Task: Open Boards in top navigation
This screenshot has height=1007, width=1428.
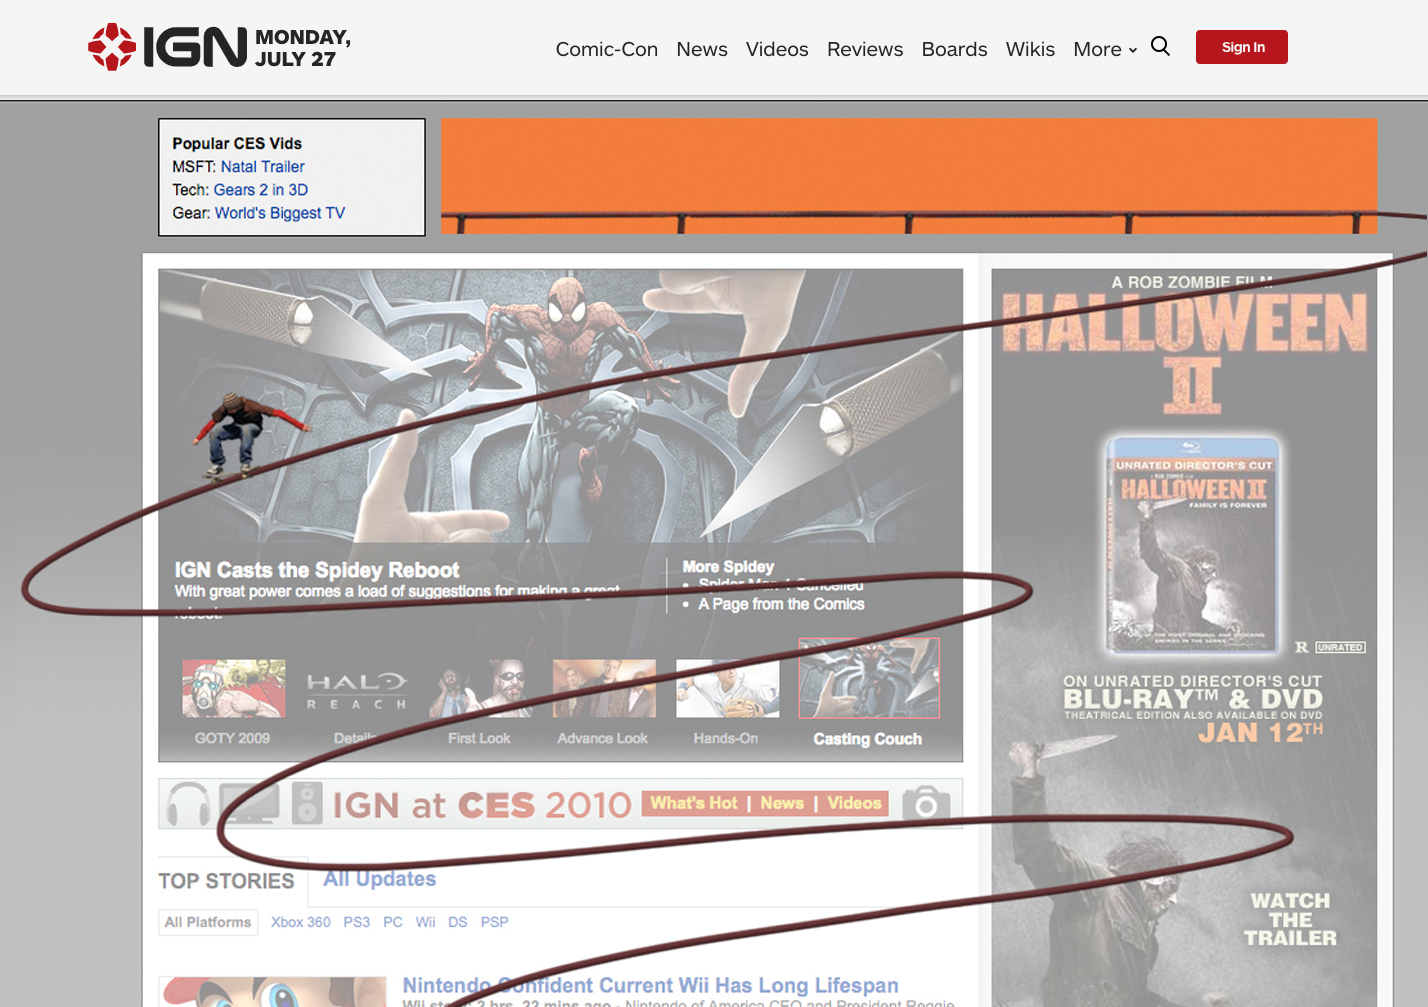Action: (x=954, y=49)
